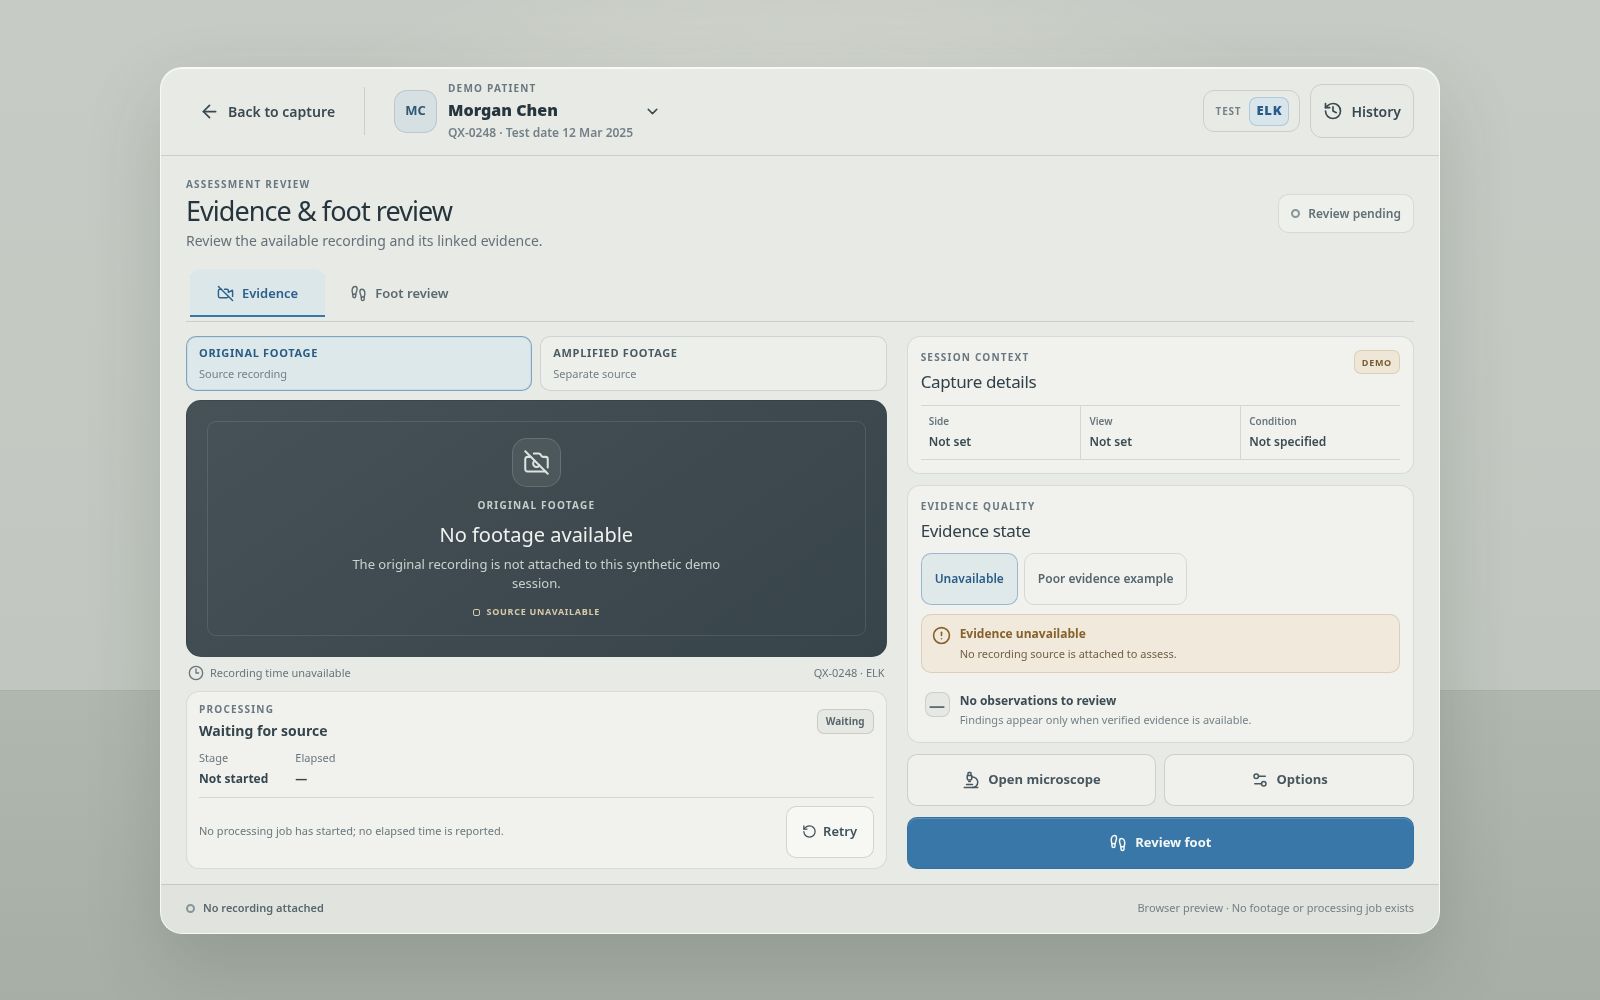Click the warning icon in Evidence unavailable alert
The width and height of the screenshot is (1600, 1000).
point(941,635)
